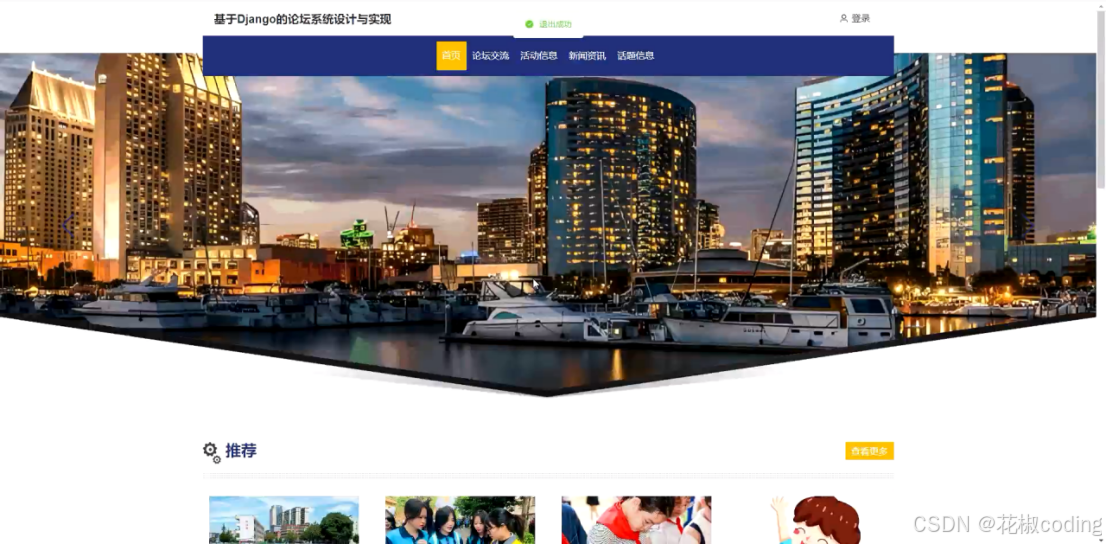Viewport: 1106px width, 544px height.
Task: Open the 话题信息 navigation item
Action: 636,56
